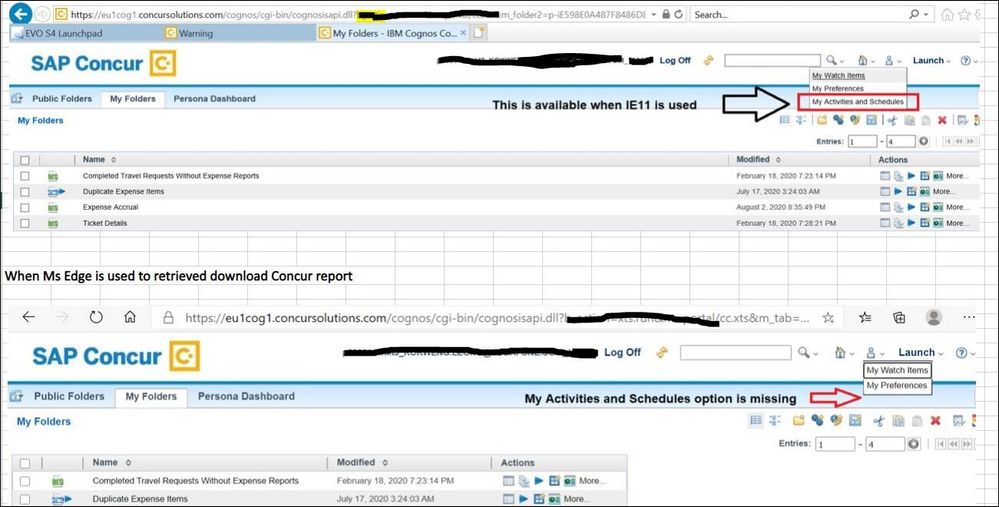Image resolution: width=999 pixels, height=507 pixels.
Task: Click the Edge refresh button
Action: (96, 317)
